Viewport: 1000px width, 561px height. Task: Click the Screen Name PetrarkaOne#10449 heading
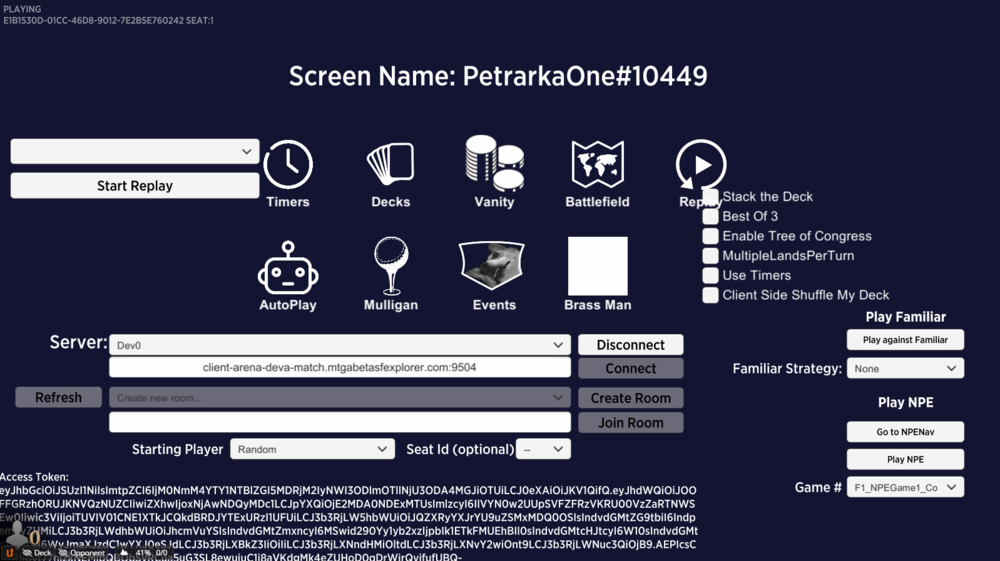498,76
